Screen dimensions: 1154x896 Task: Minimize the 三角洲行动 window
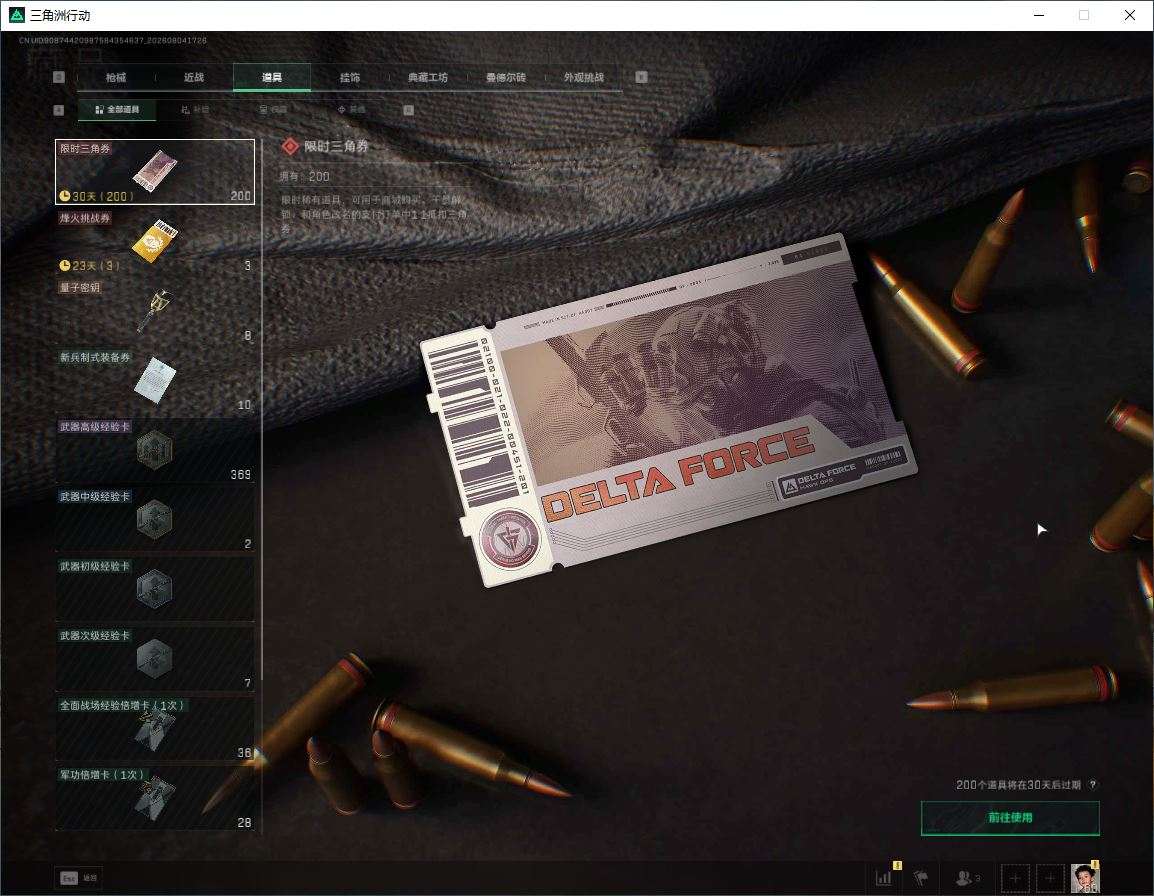1039,15
